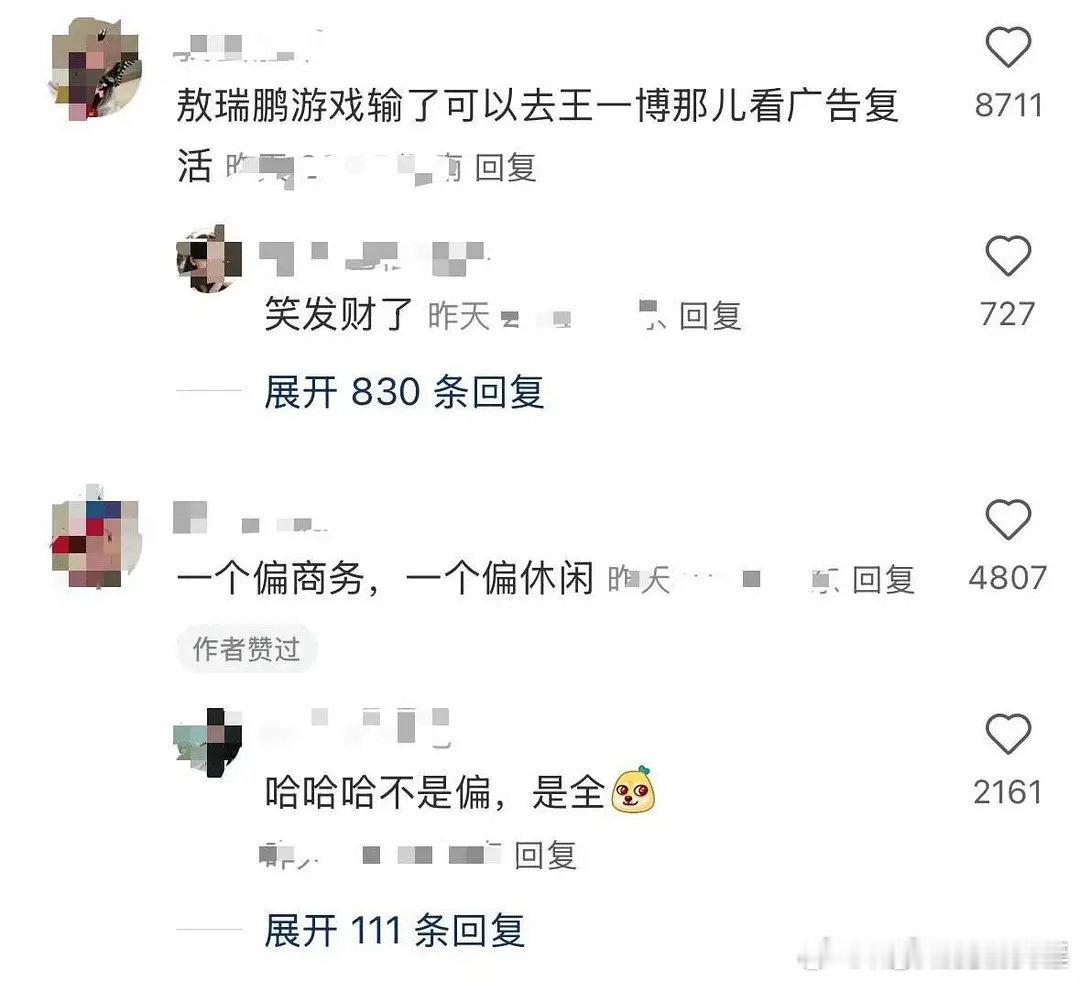Expand 830 replies thread
This screenshot has width=1080, height=981.
pyautogui.click(x=404, y=392)
